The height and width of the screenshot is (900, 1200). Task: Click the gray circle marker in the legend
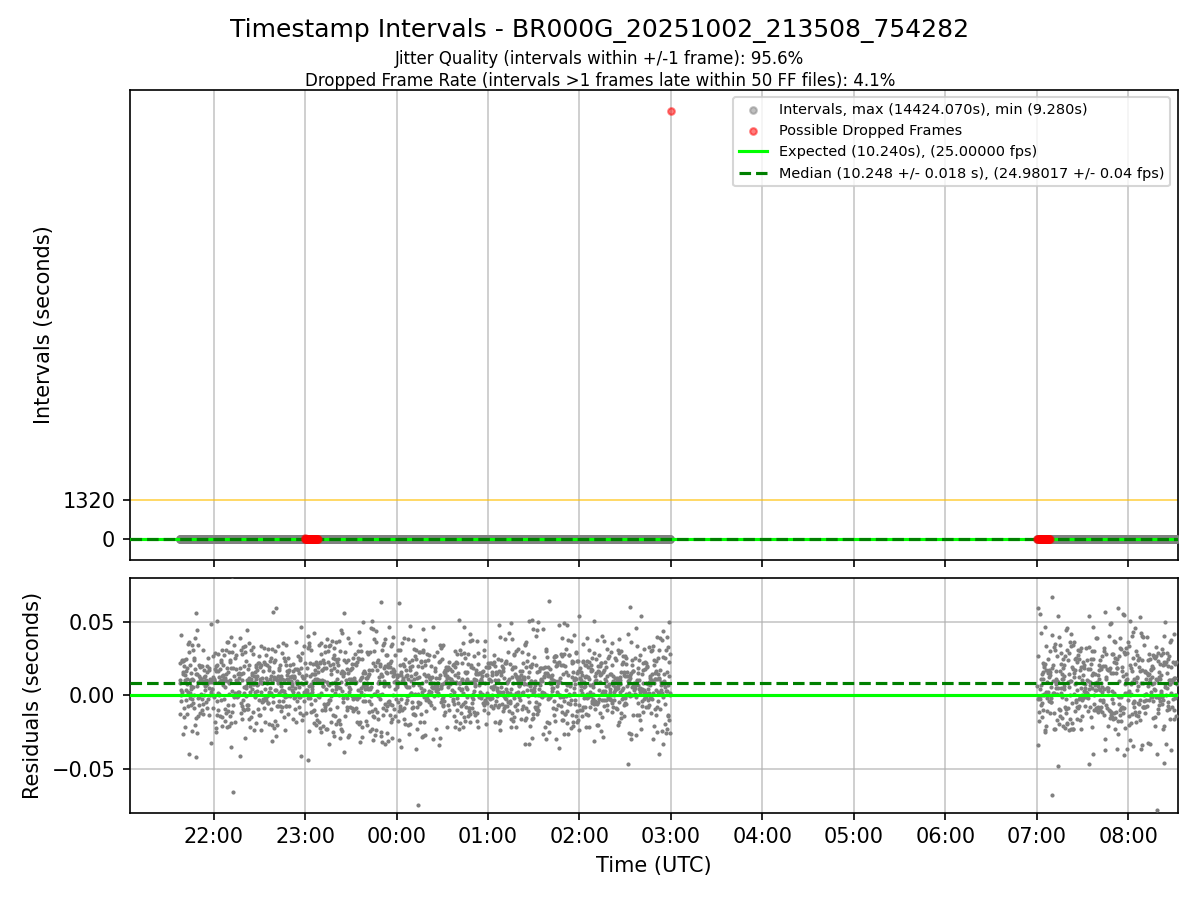click(x=754, y=110)
